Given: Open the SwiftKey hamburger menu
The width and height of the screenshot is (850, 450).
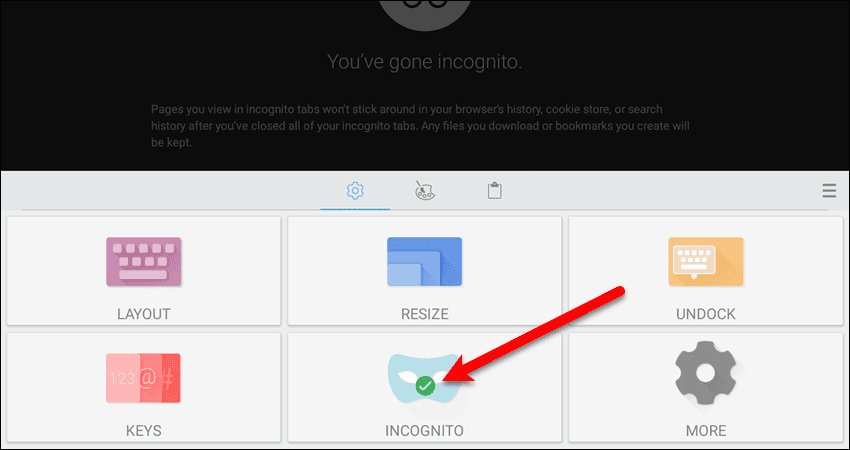Looking at the screenshot, I should coord(829,191).
